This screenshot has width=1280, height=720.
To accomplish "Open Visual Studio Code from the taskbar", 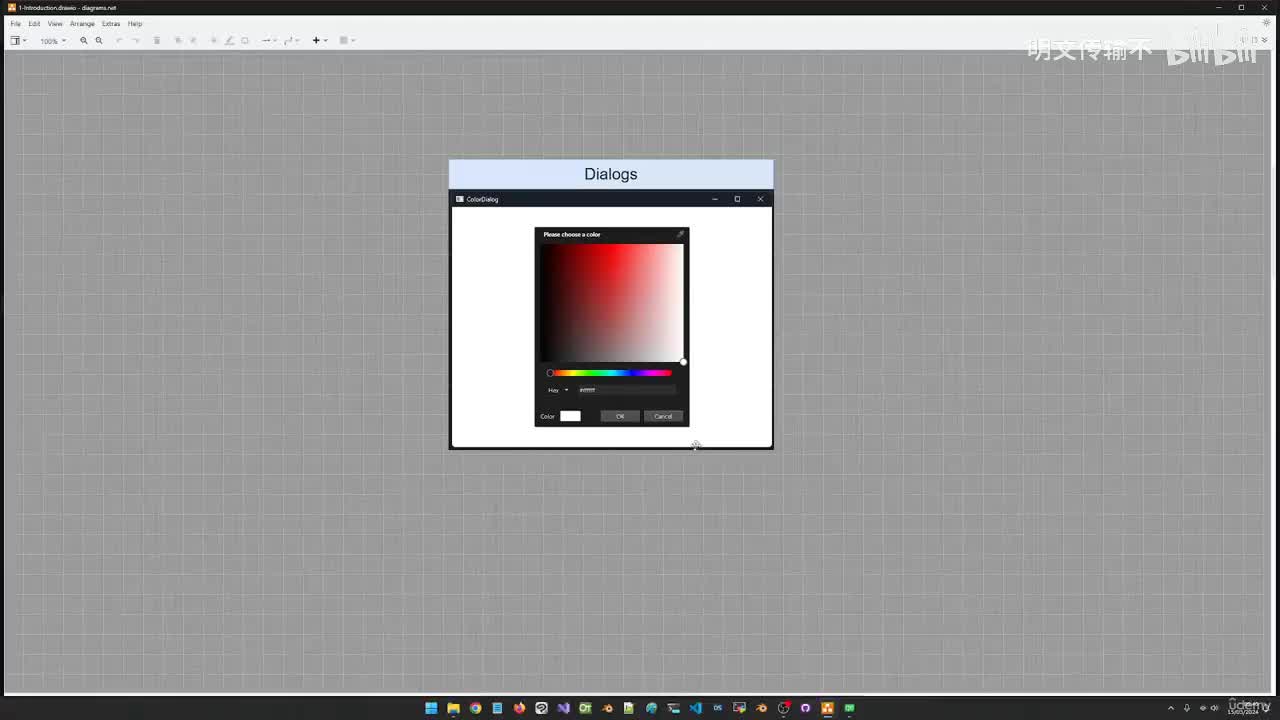I will point(695,708).
